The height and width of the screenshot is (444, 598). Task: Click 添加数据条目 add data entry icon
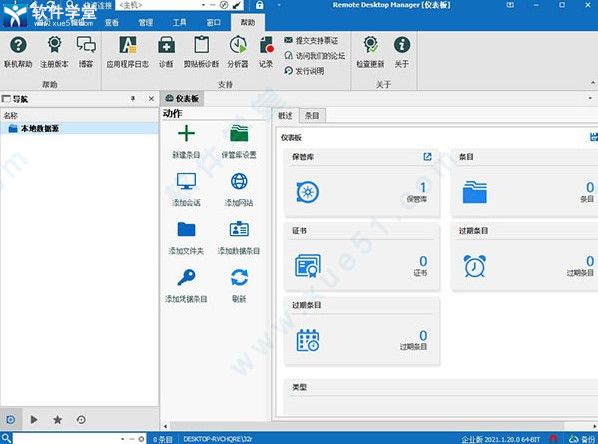239,229
